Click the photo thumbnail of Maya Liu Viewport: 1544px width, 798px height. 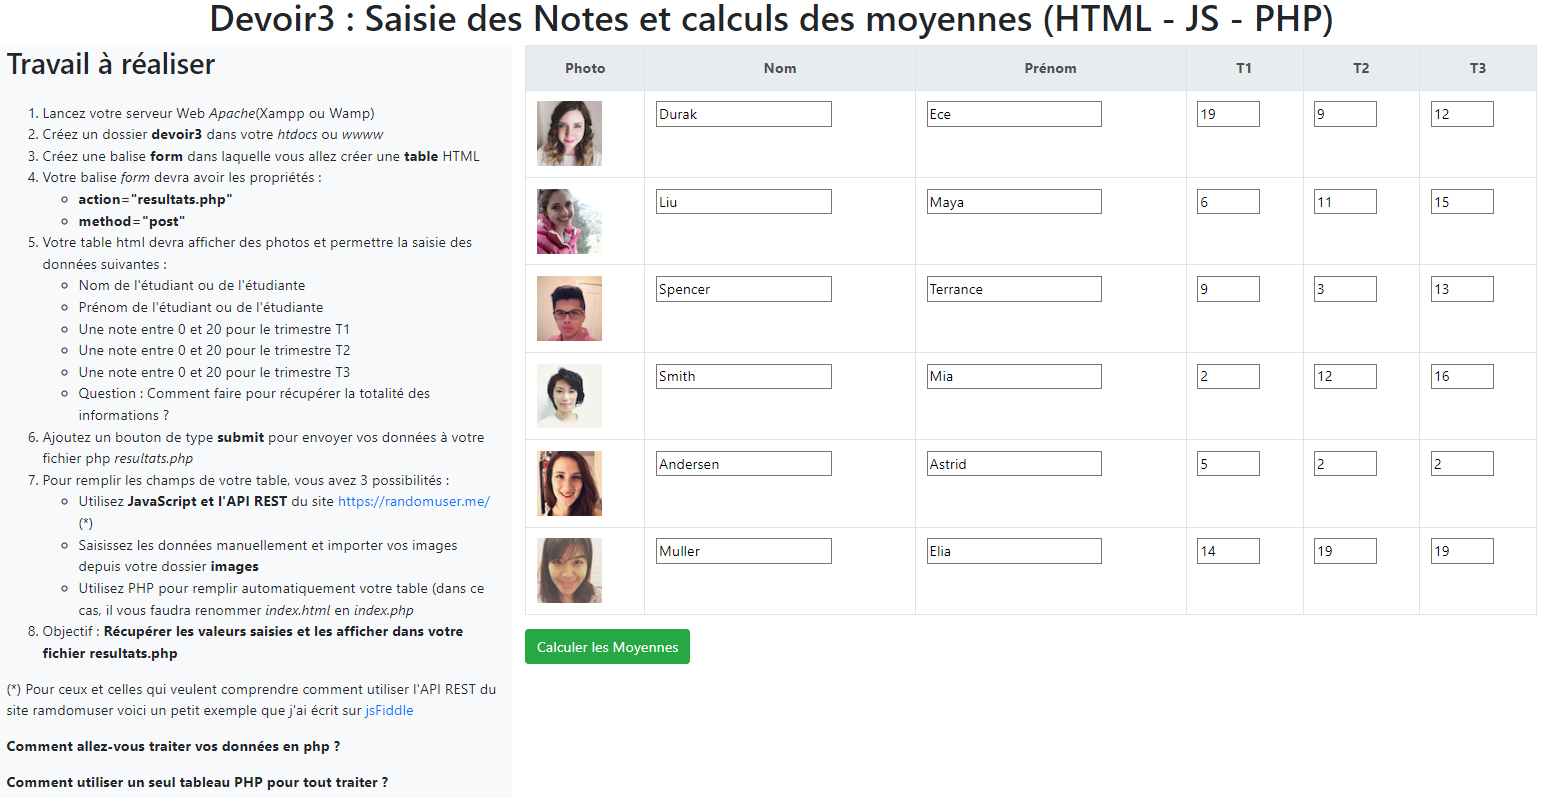click(568, 221)
